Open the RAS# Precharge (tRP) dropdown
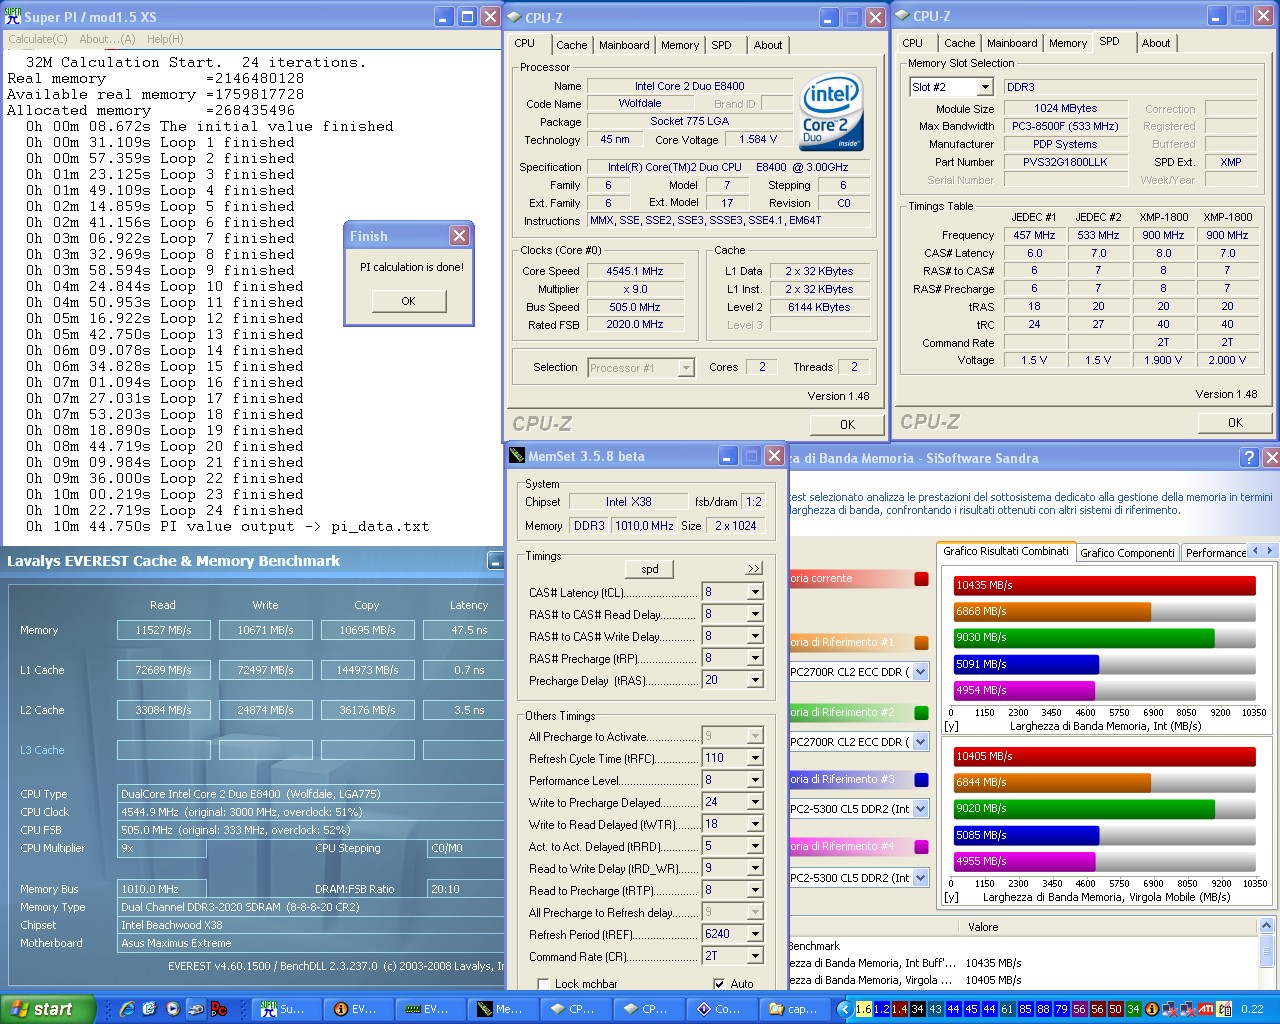This screenshot has height=1024, width=1280. (x=755, y=658)
